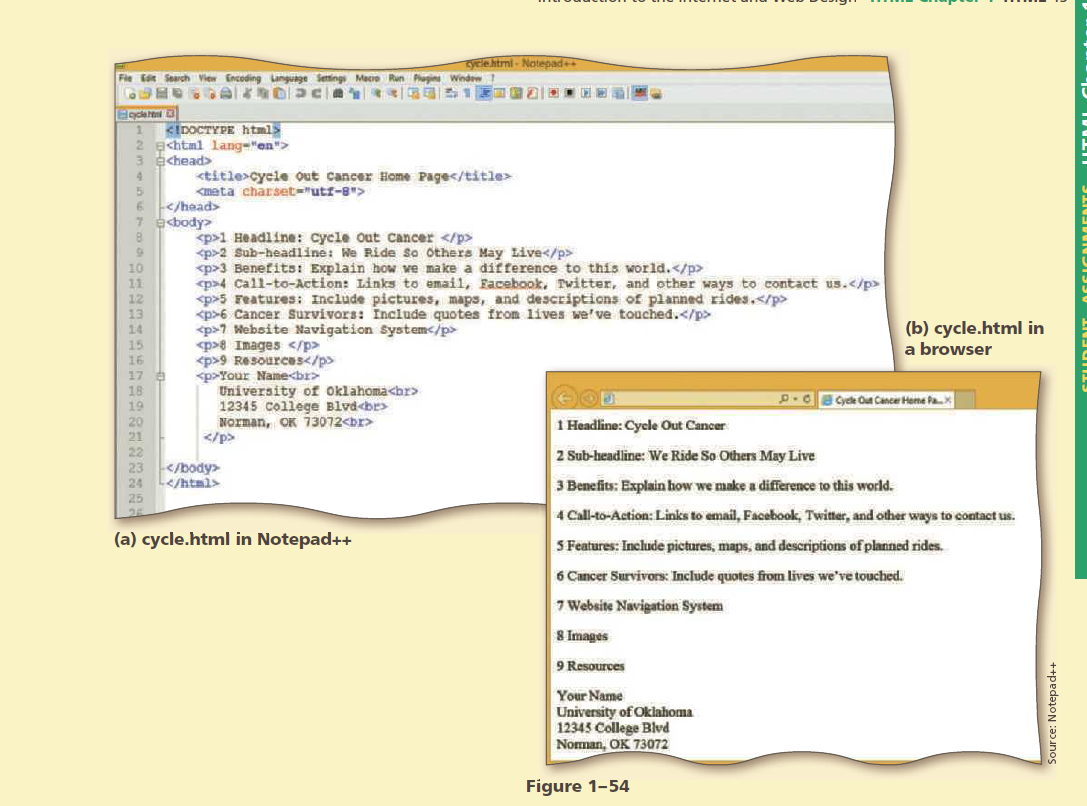Screen dimensions: 1087x806
Task: Open the Encoding menu
Action: pos(243,79)
